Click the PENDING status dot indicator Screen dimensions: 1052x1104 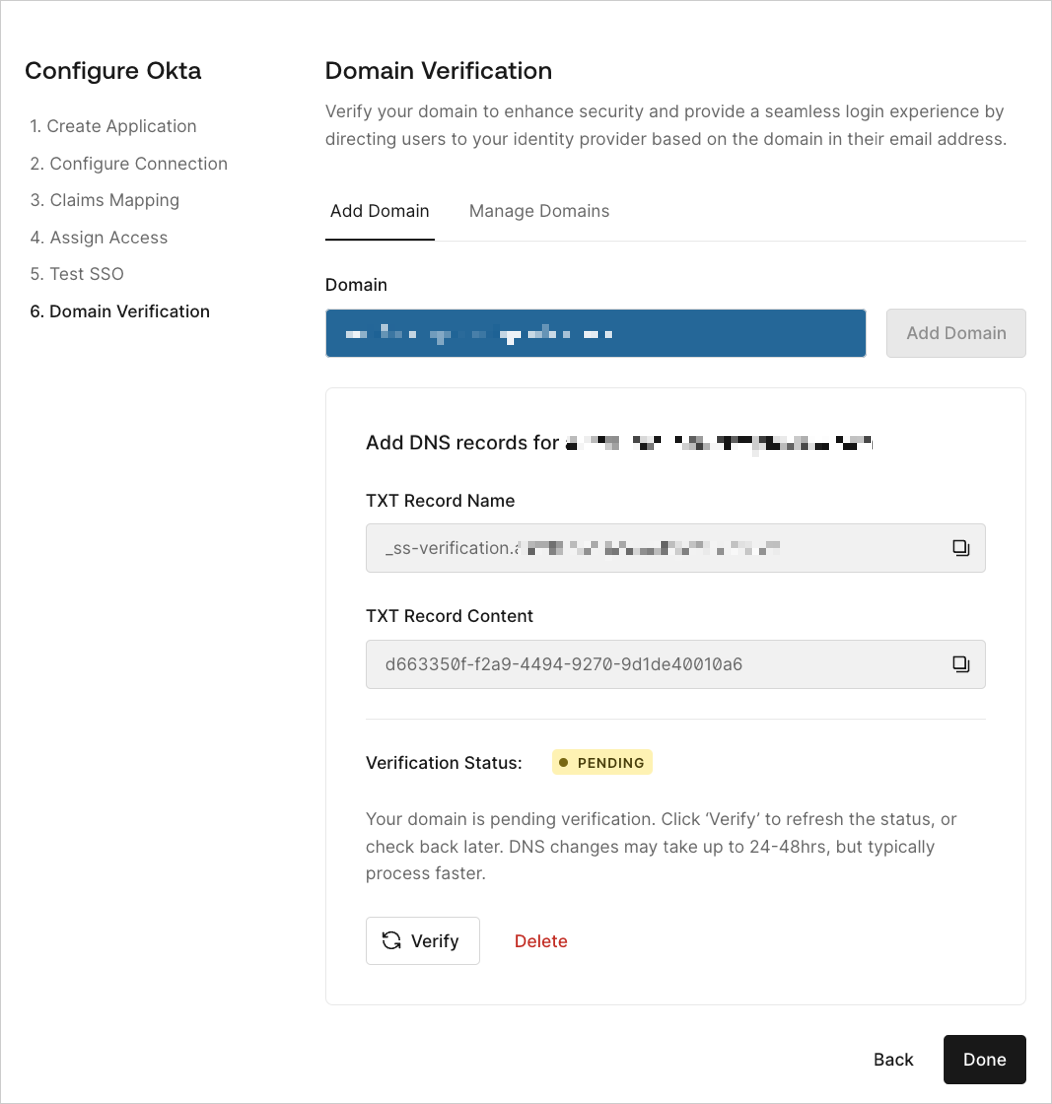click(568, 761)
